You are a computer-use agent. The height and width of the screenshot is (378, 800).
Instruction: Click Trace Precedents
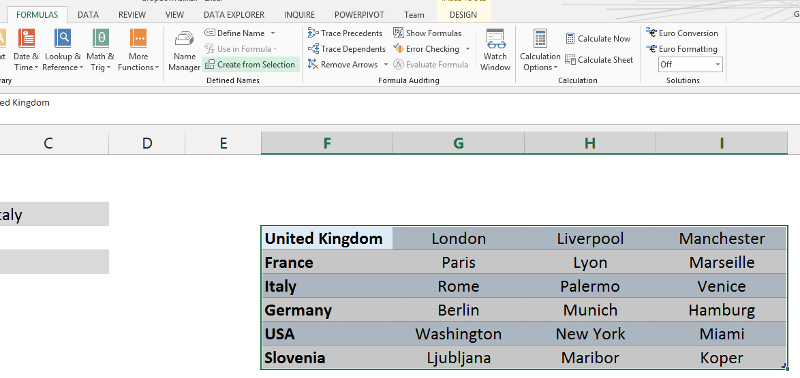point(345,33)
